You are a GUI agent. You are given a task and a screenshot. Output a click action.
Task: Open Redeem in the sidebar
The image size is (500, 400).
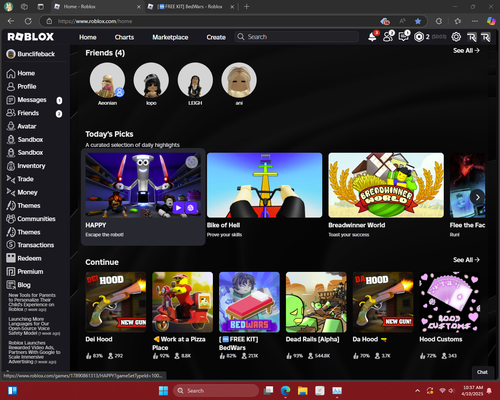[x=24, y=258]
